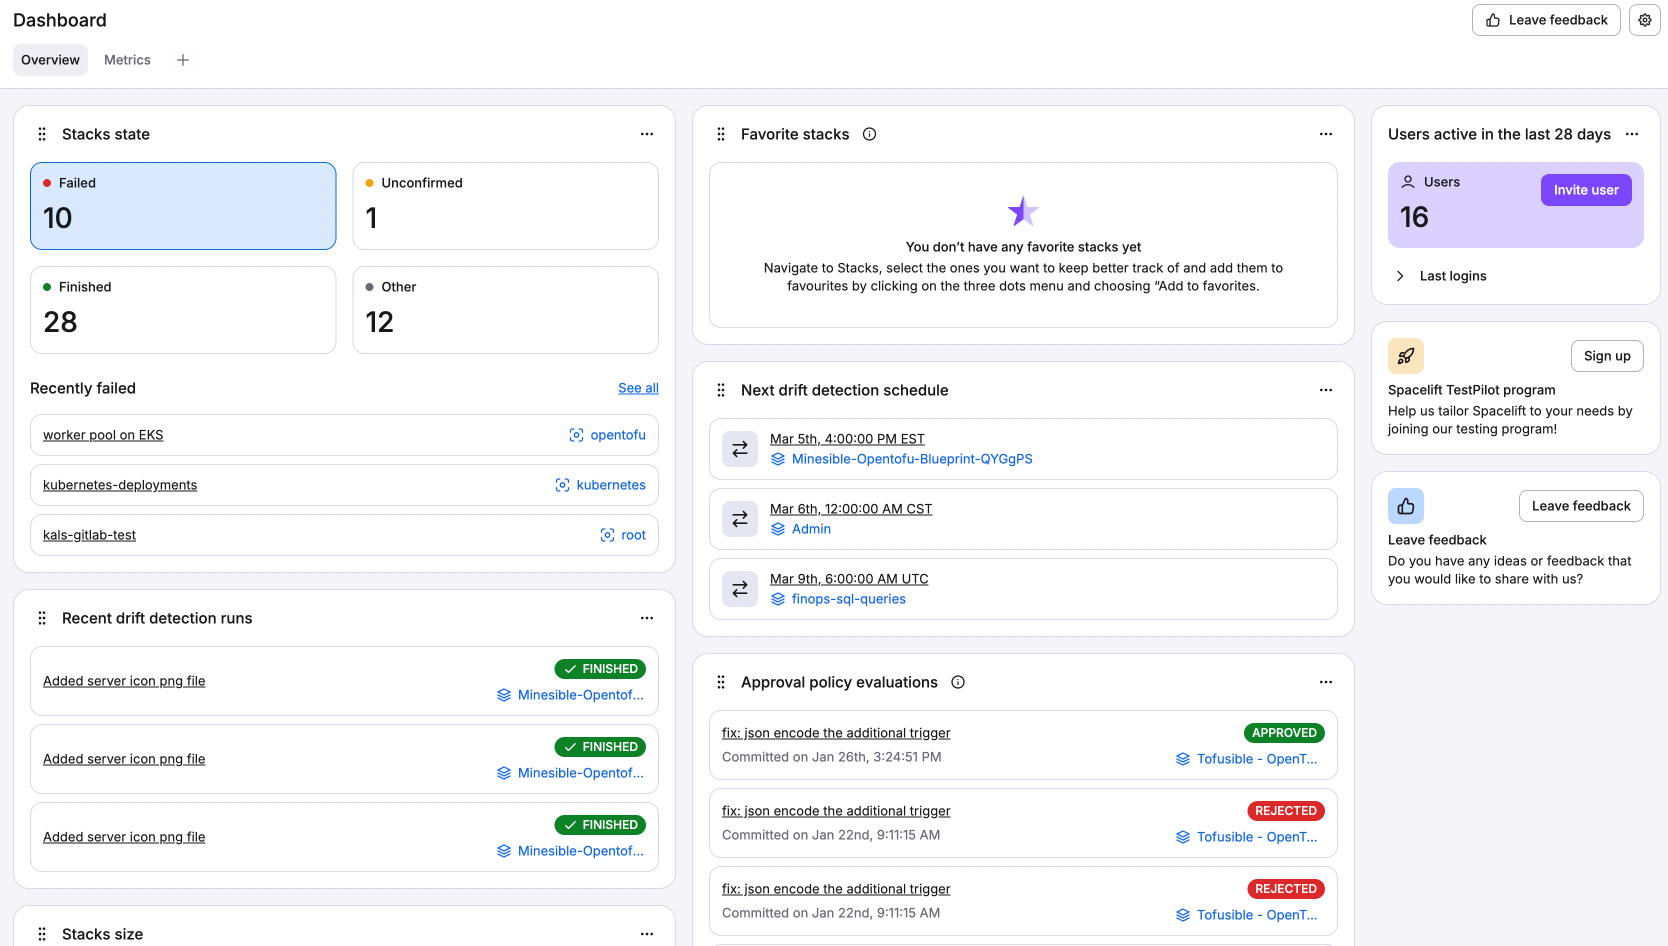Open the three-dot menu on Stacks state
This screenshot has height=946, width=1668.
coord(647,133)
